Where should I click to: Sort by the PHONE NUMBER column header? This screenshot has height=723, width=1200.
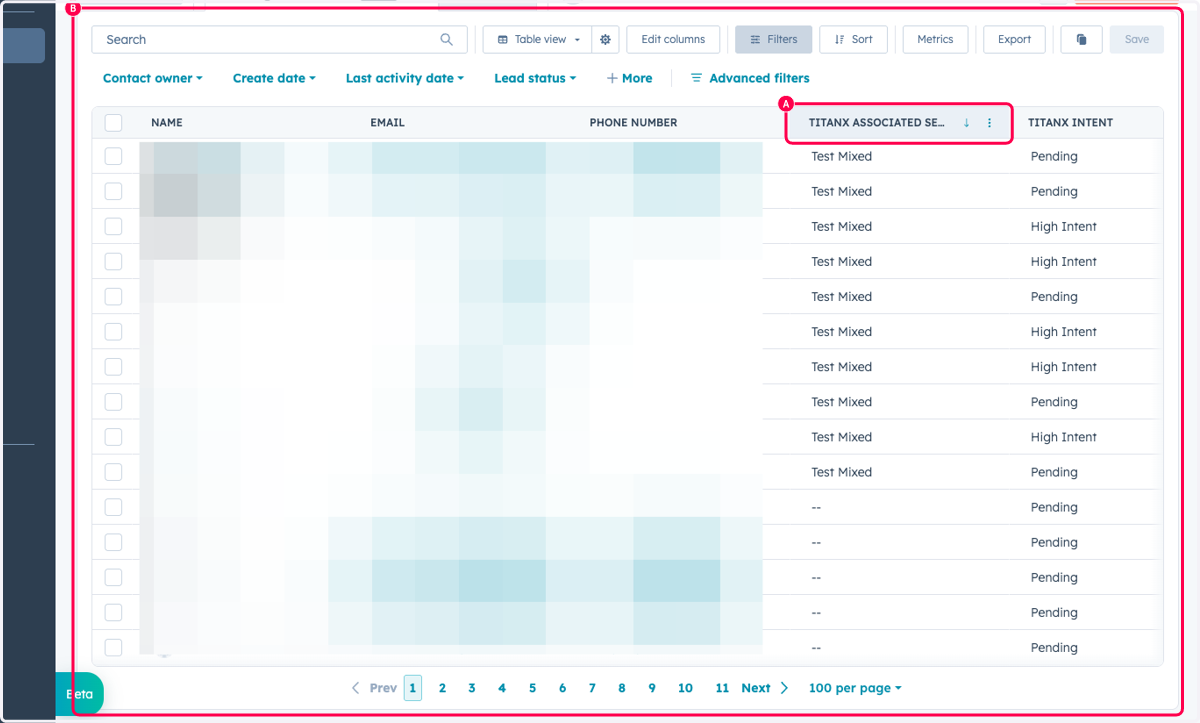[x=633, y=123]
